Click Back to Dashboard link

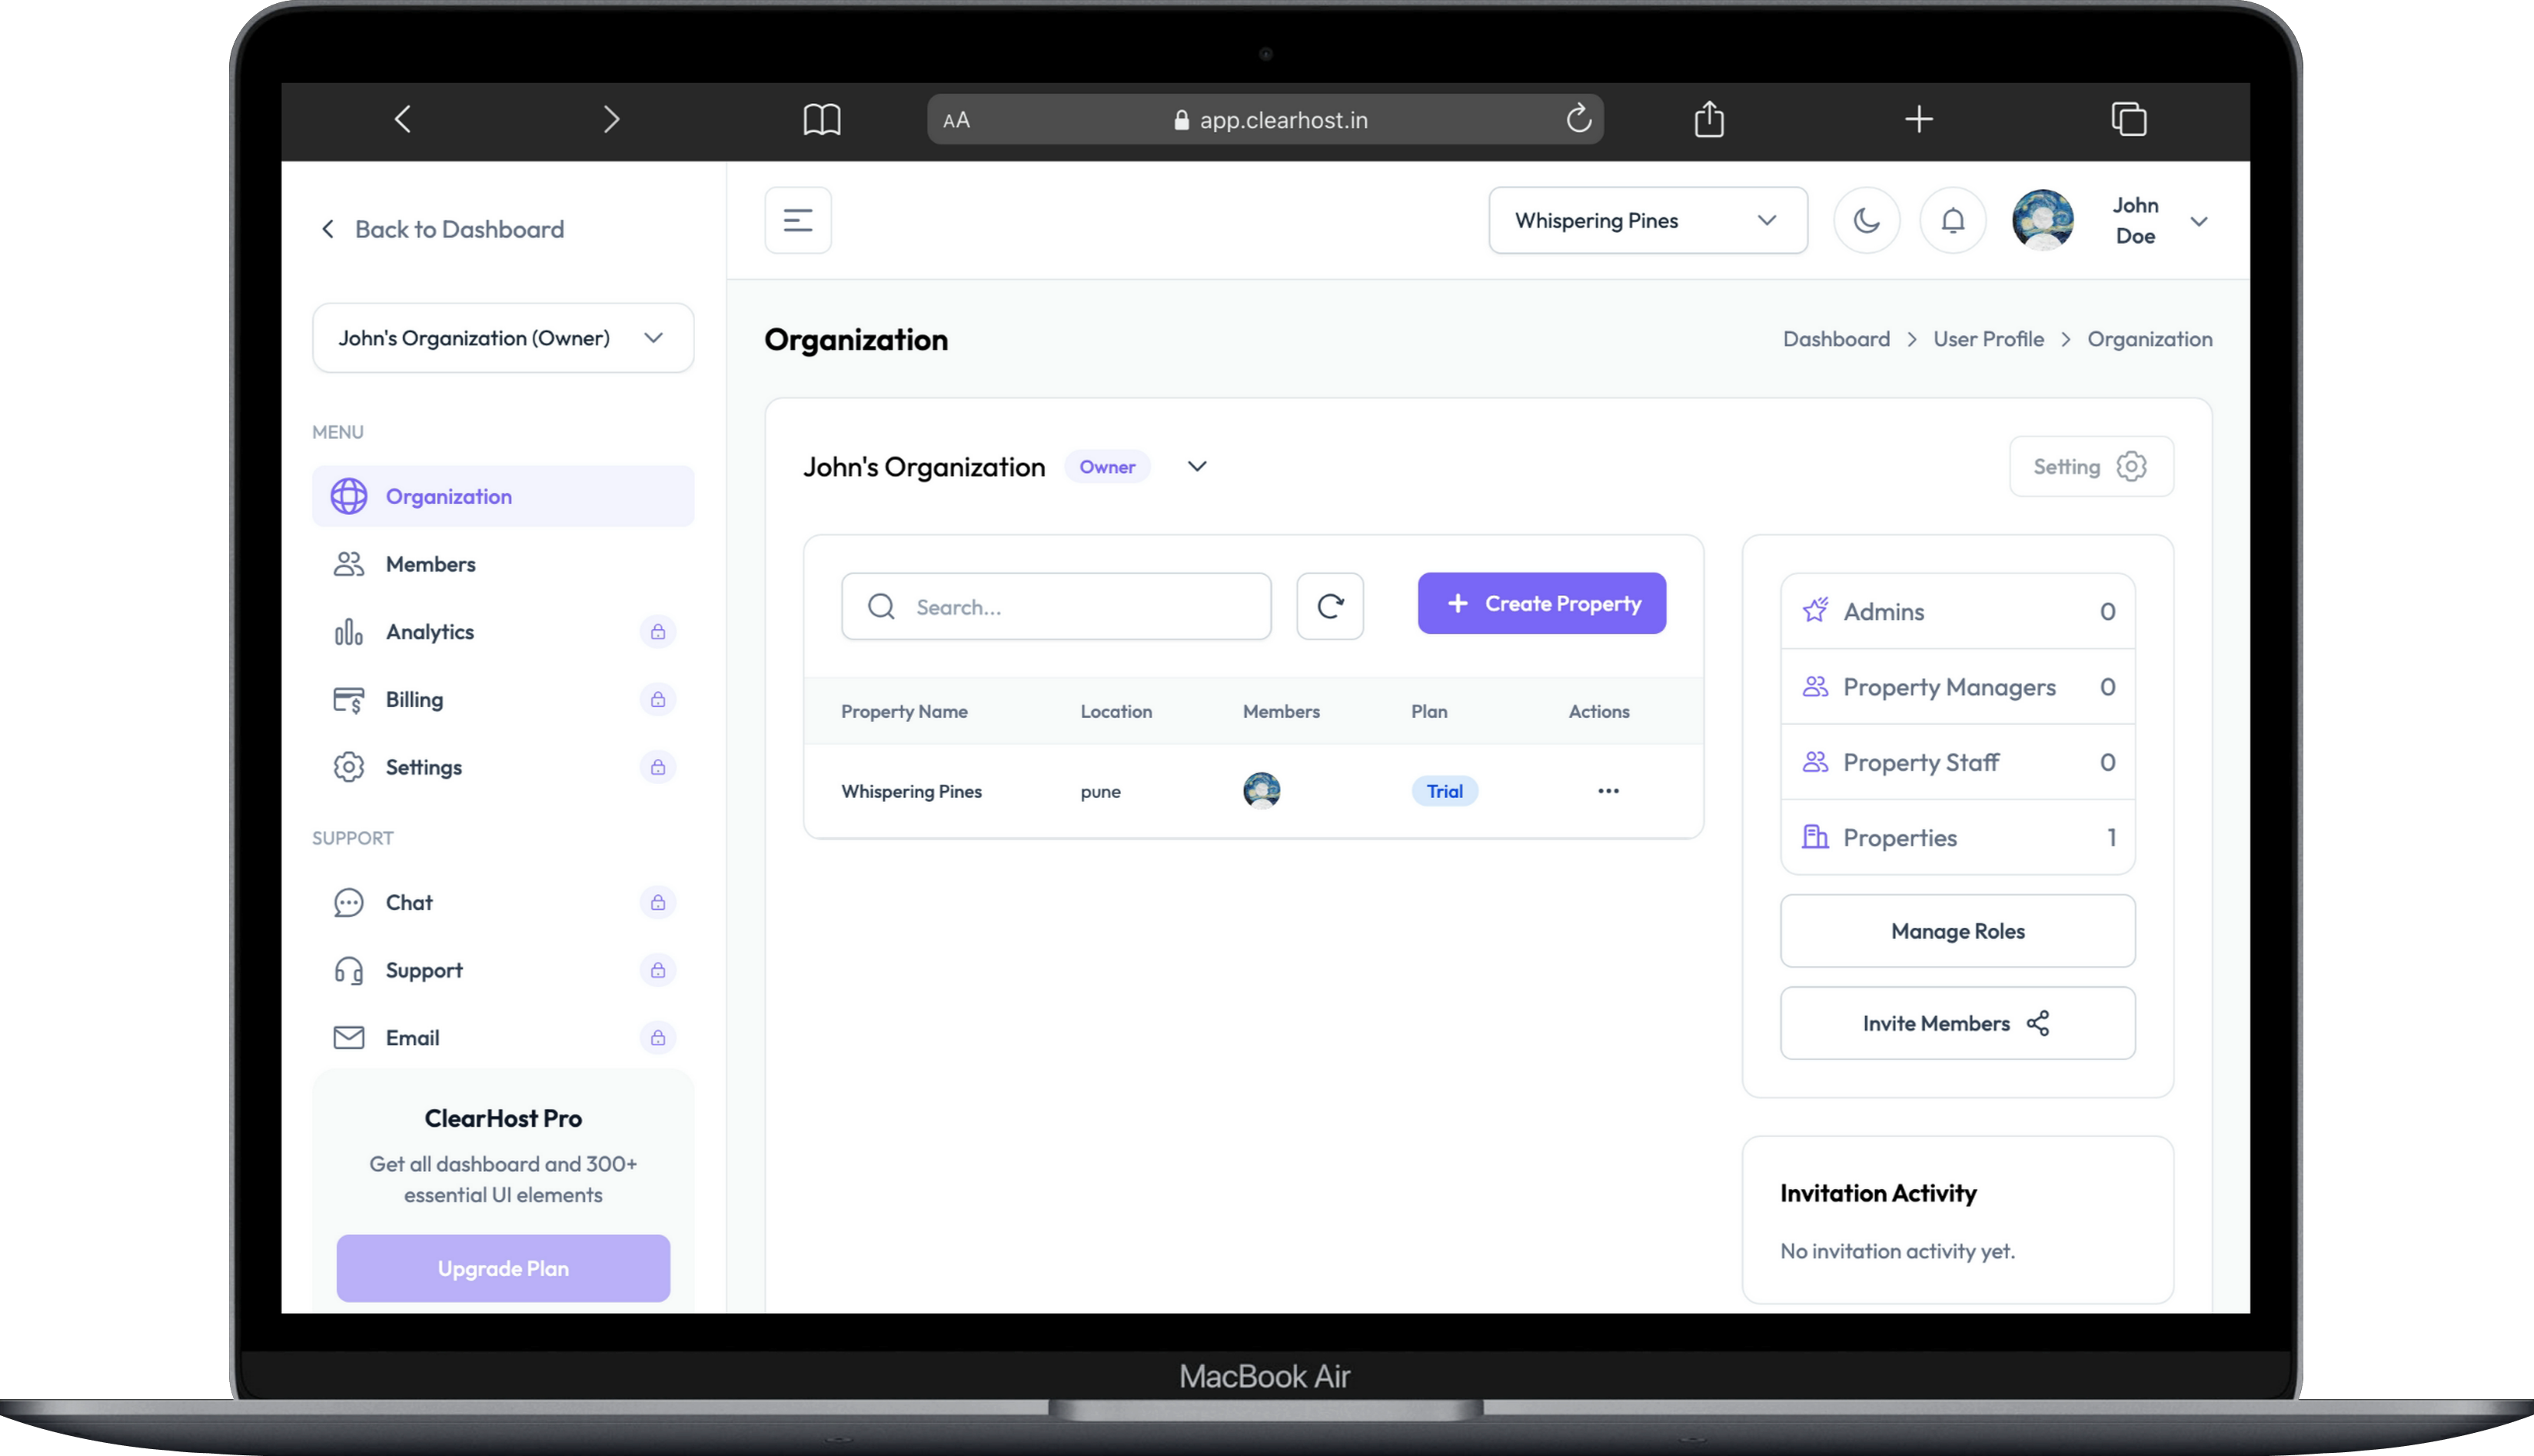tap(442, 229)
